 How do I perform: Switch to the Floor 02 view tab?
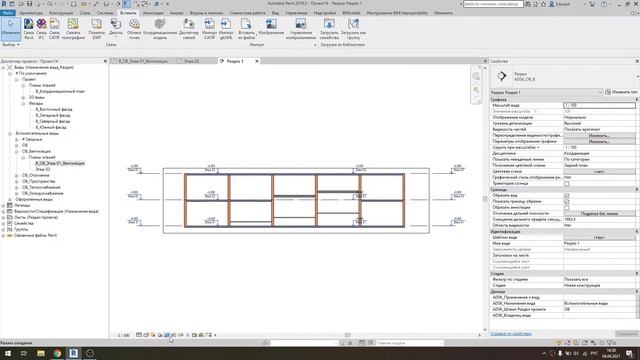point(192,61)
